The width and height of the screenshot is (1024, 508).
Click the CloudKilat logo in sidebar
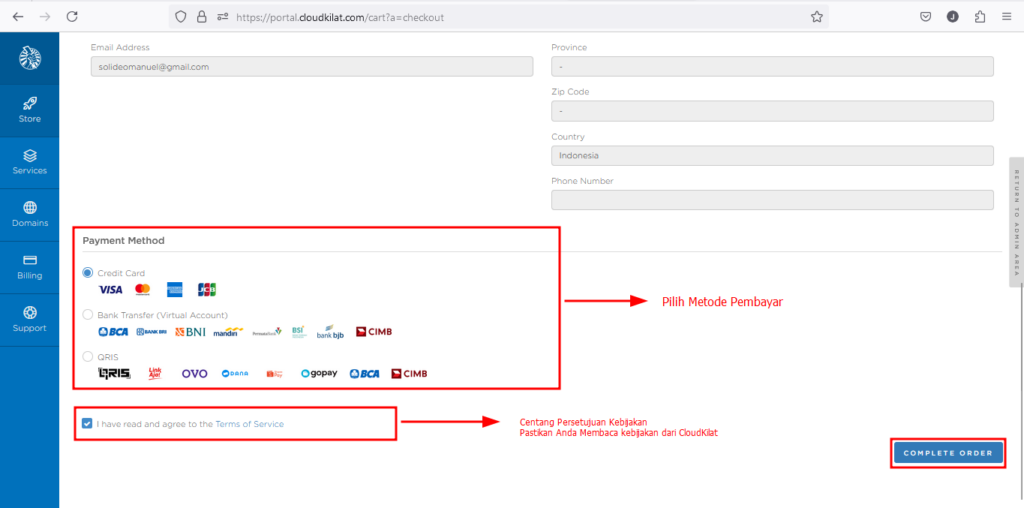pyautogui.click(x=29, y=58)
